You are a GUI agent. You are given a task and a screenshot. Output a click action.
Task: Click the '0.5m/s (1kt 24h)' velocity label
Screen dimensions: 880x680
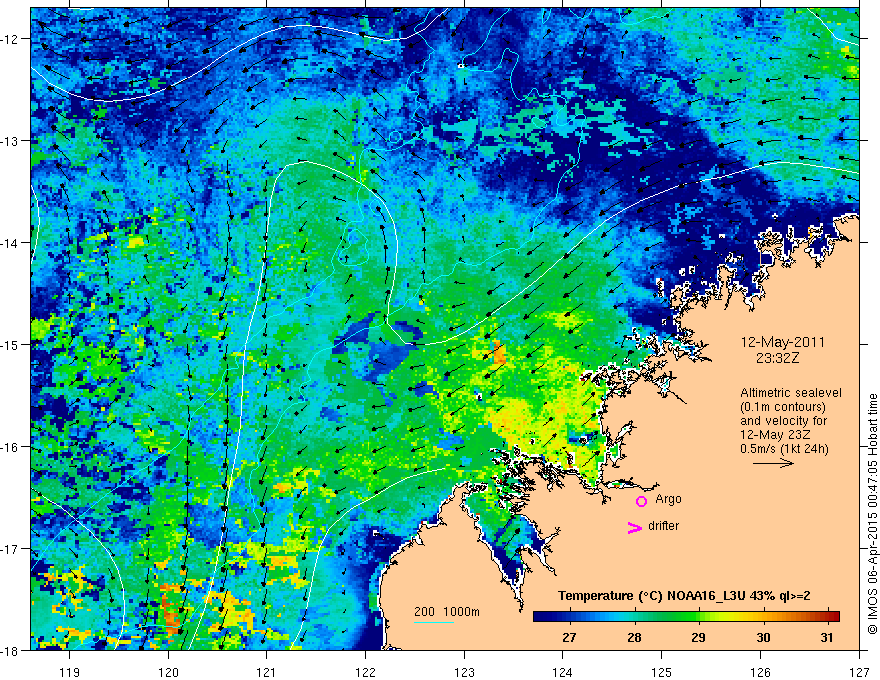click(x=784, y=449)
